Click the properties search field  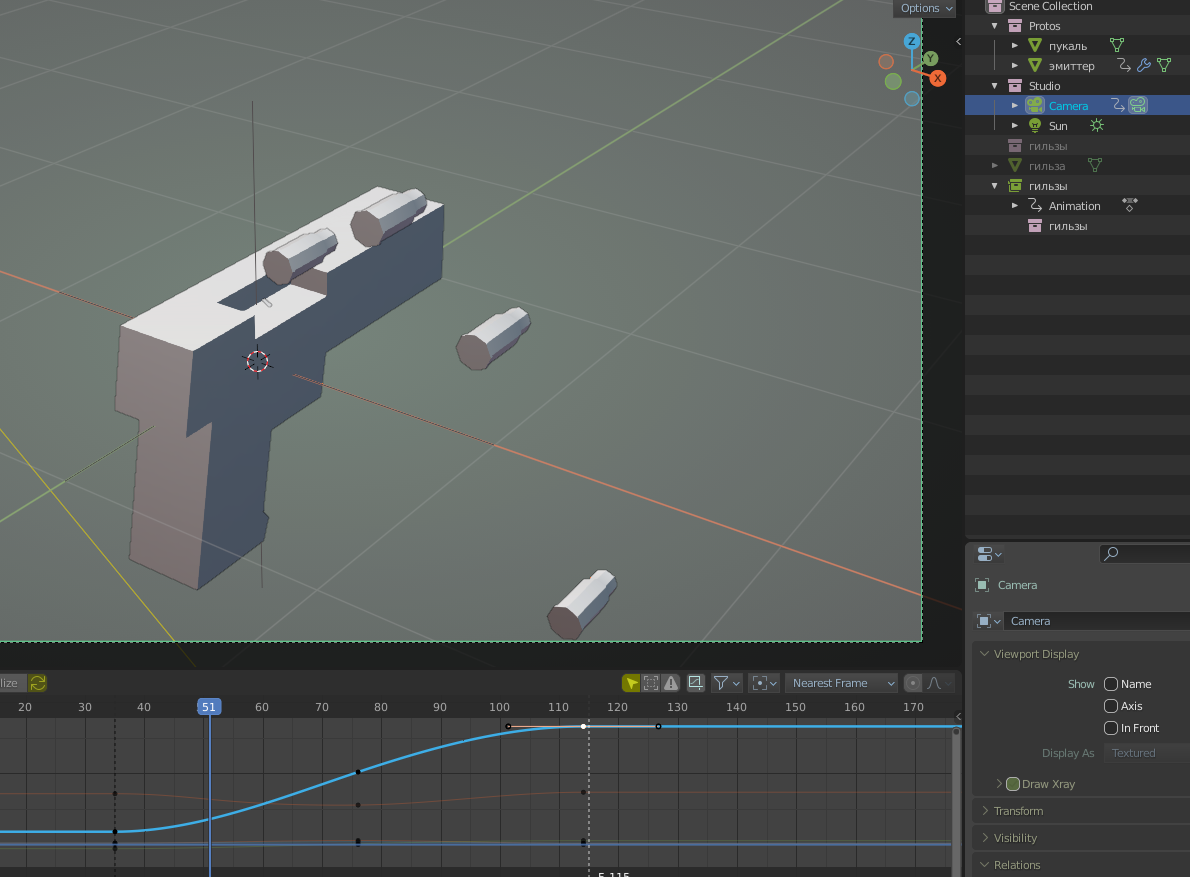pos(1144,554)
